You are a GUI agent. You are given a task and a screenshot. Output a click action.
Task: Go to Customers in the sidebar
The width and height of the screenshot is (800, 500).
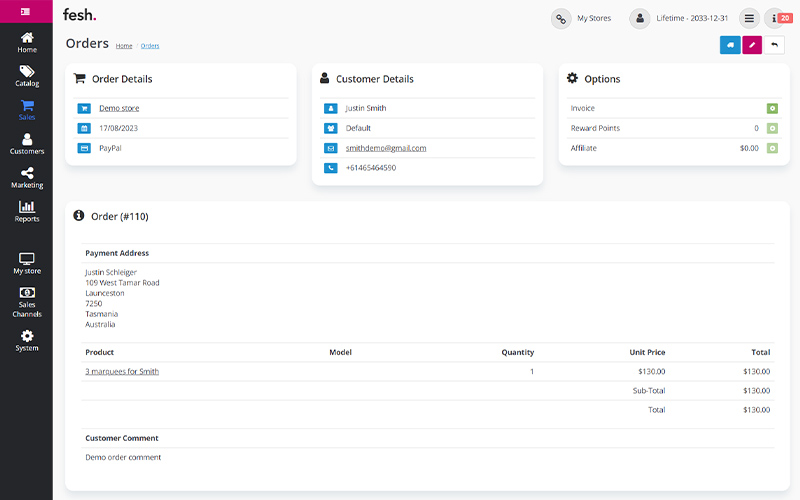(x=27, y=144)
